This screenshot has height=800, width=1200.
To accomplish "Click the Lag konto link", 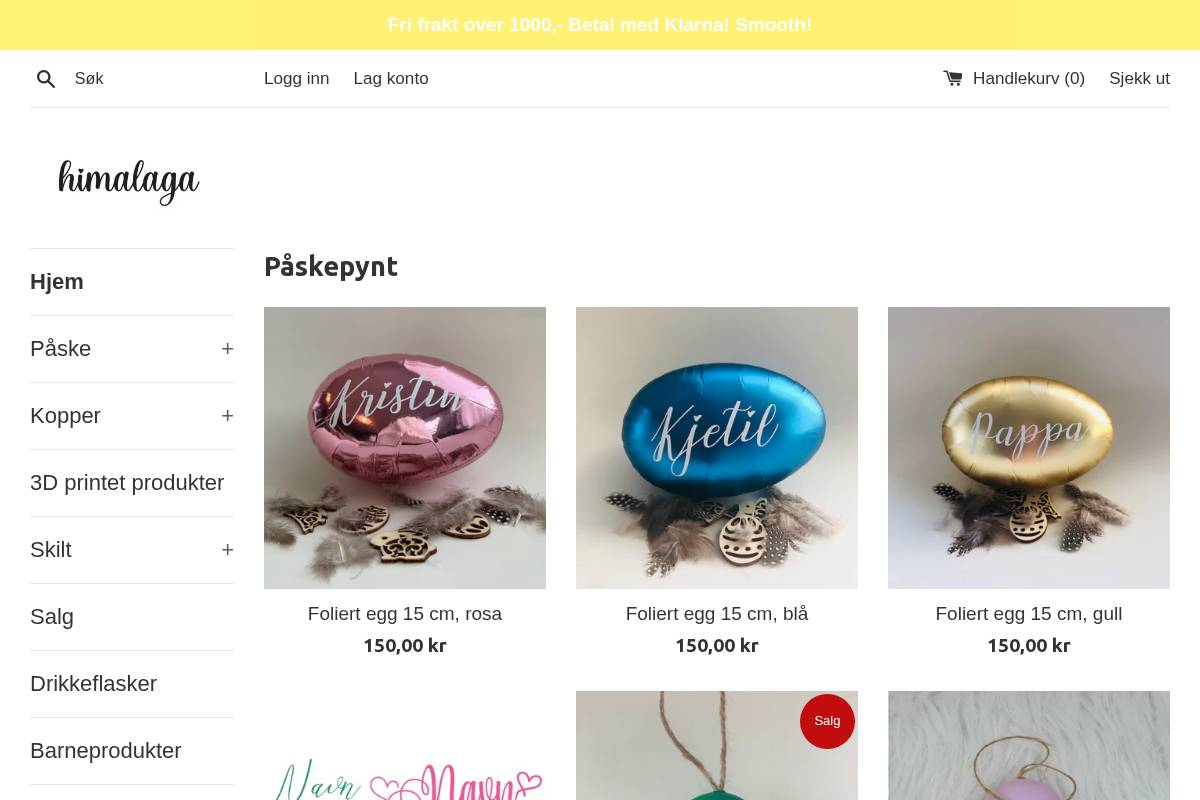I will pos(391,78).
